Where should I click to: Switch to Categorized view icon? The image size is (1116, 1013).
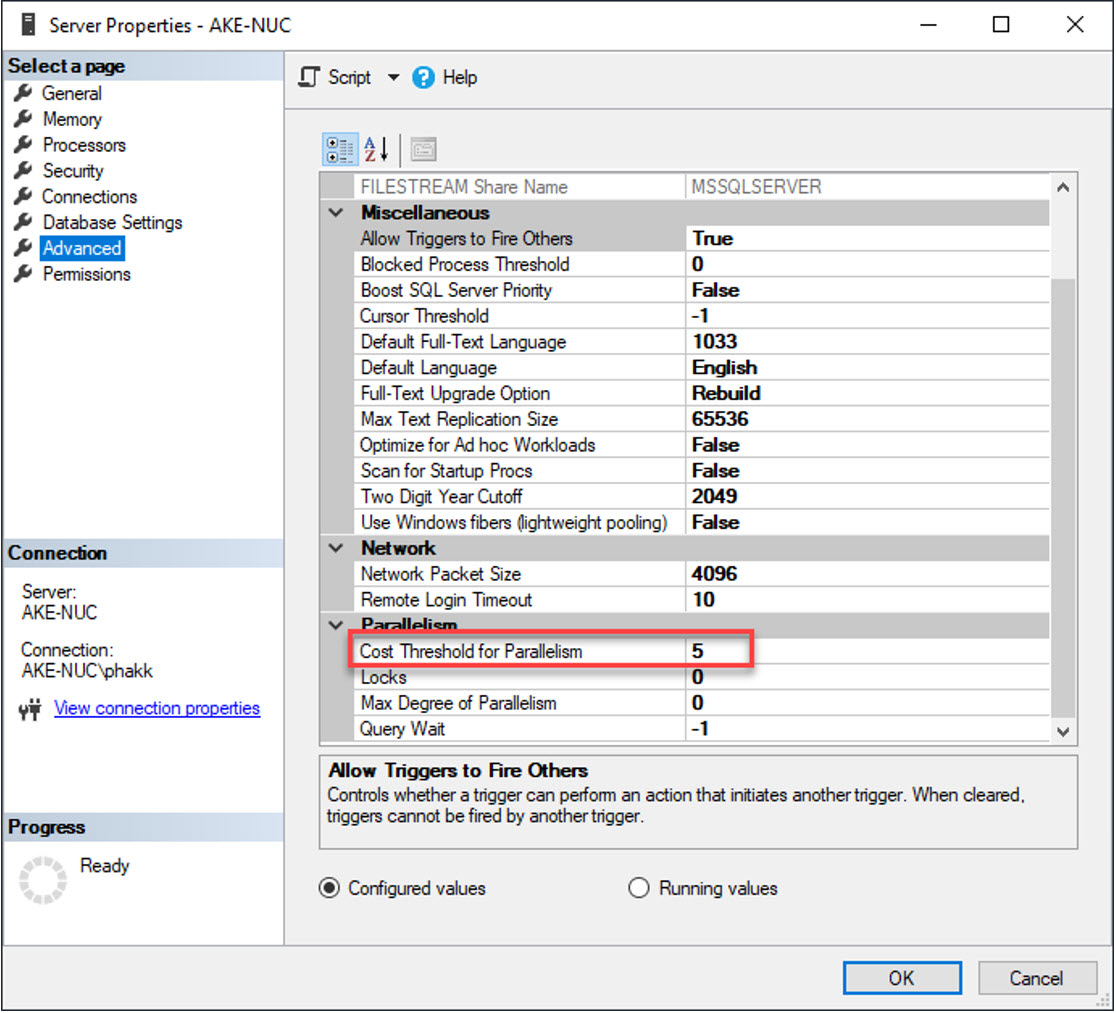339,150
